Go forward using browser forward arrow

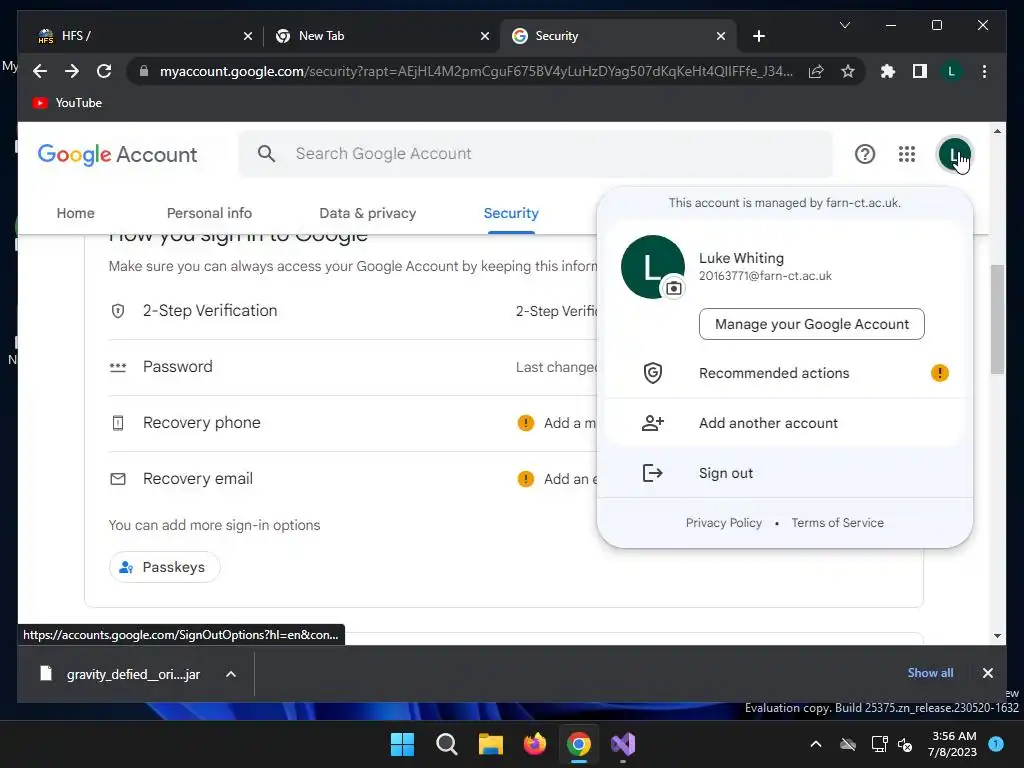click(x=72, y=71)
